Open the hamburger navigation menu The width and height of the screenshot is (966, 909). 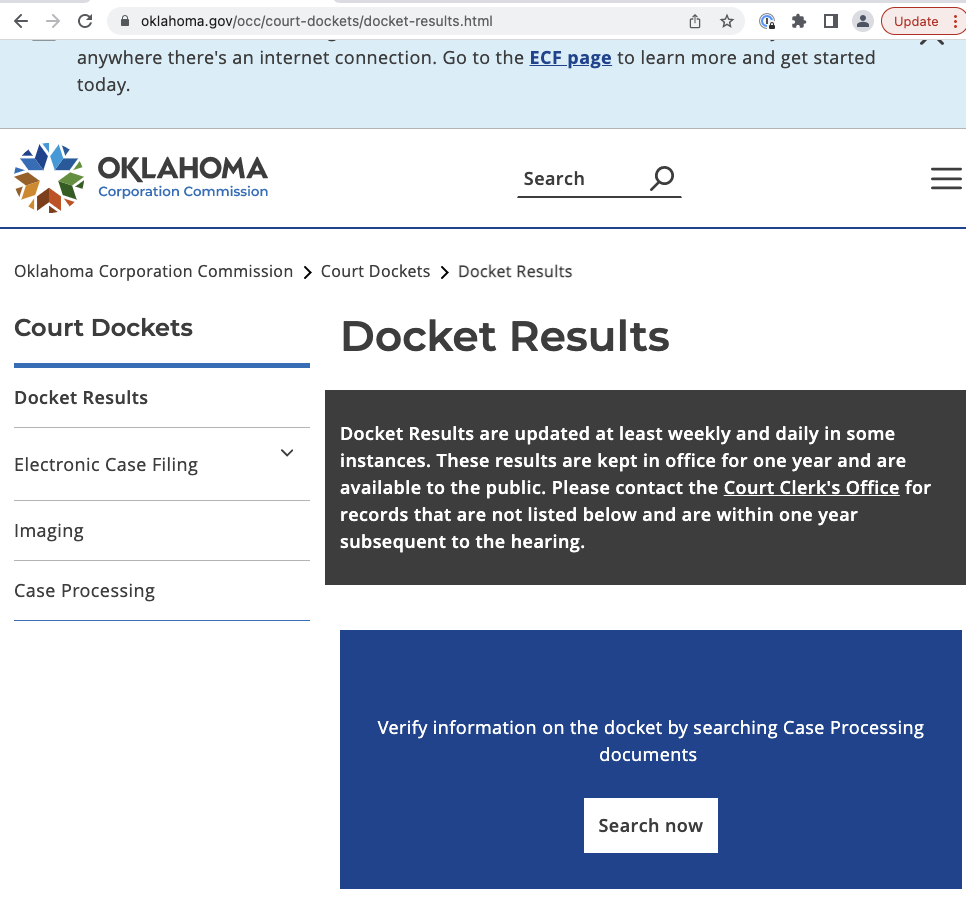945,178
